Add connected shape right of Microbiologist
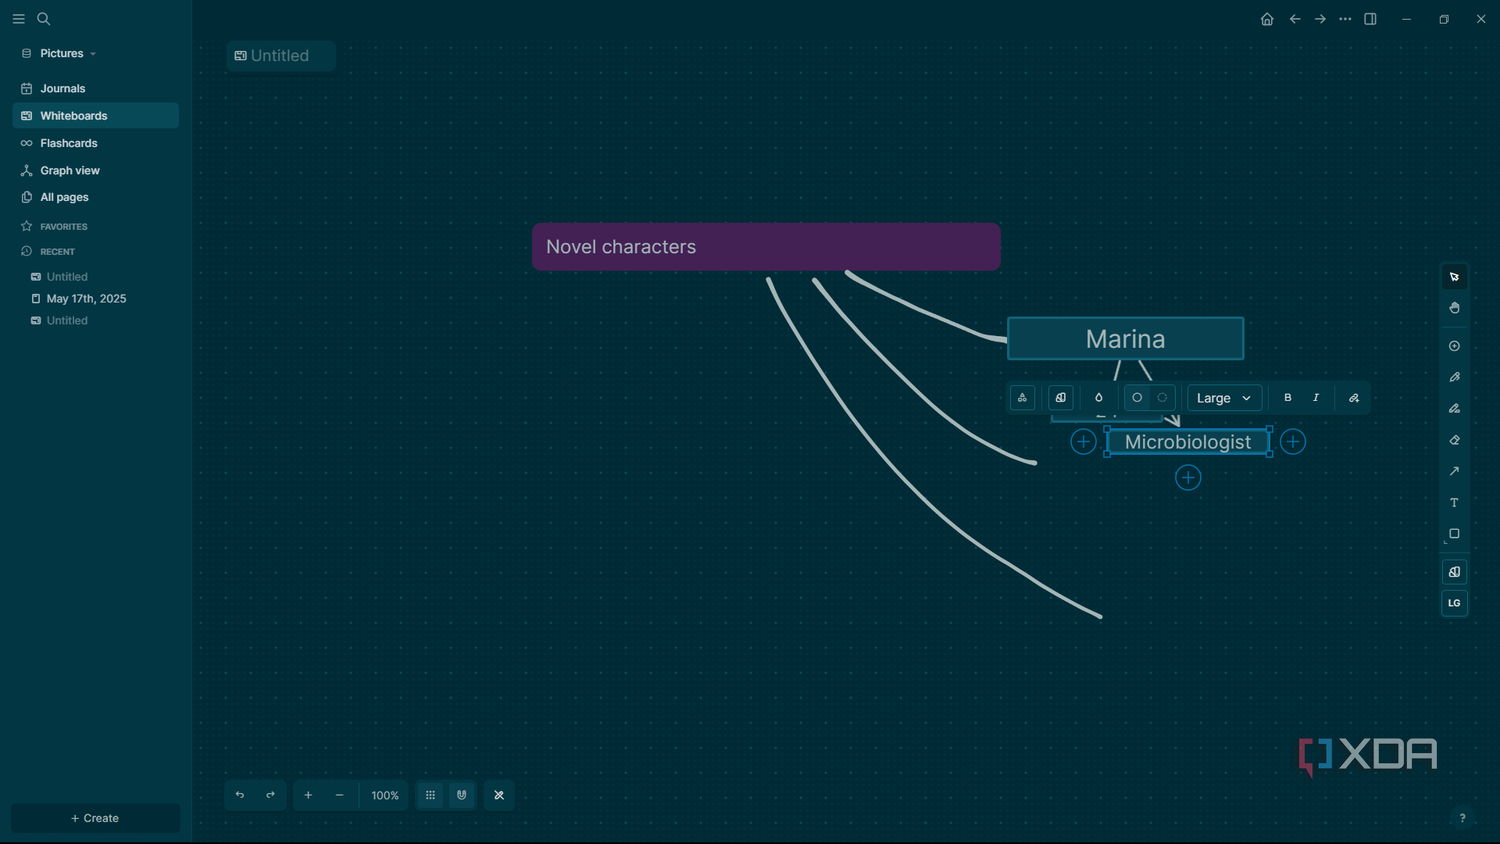This screenshot has height=844, width=1500. (1293, 442)
